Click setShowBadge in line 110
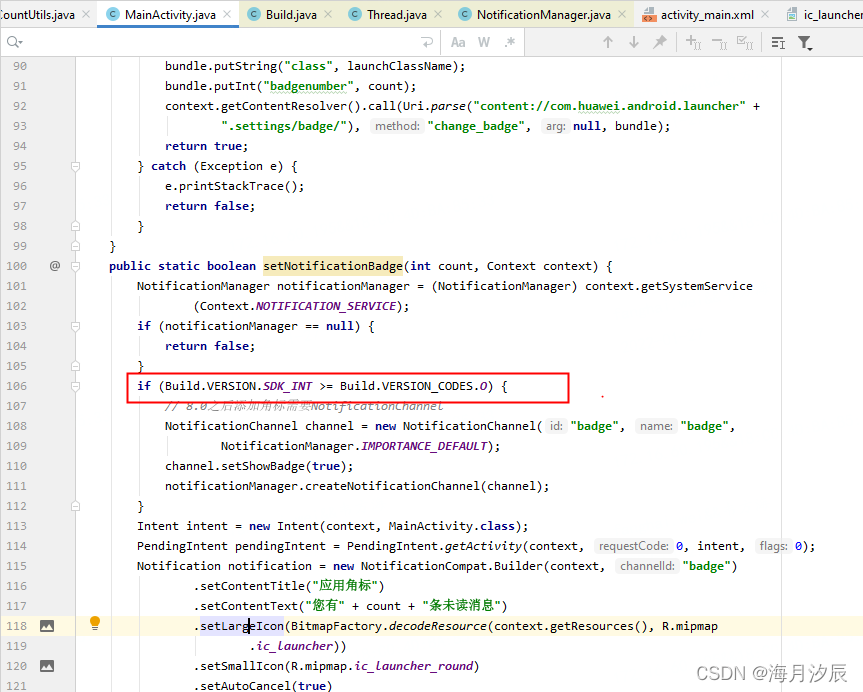Screen dimensions: 863x692 [263, 466]
